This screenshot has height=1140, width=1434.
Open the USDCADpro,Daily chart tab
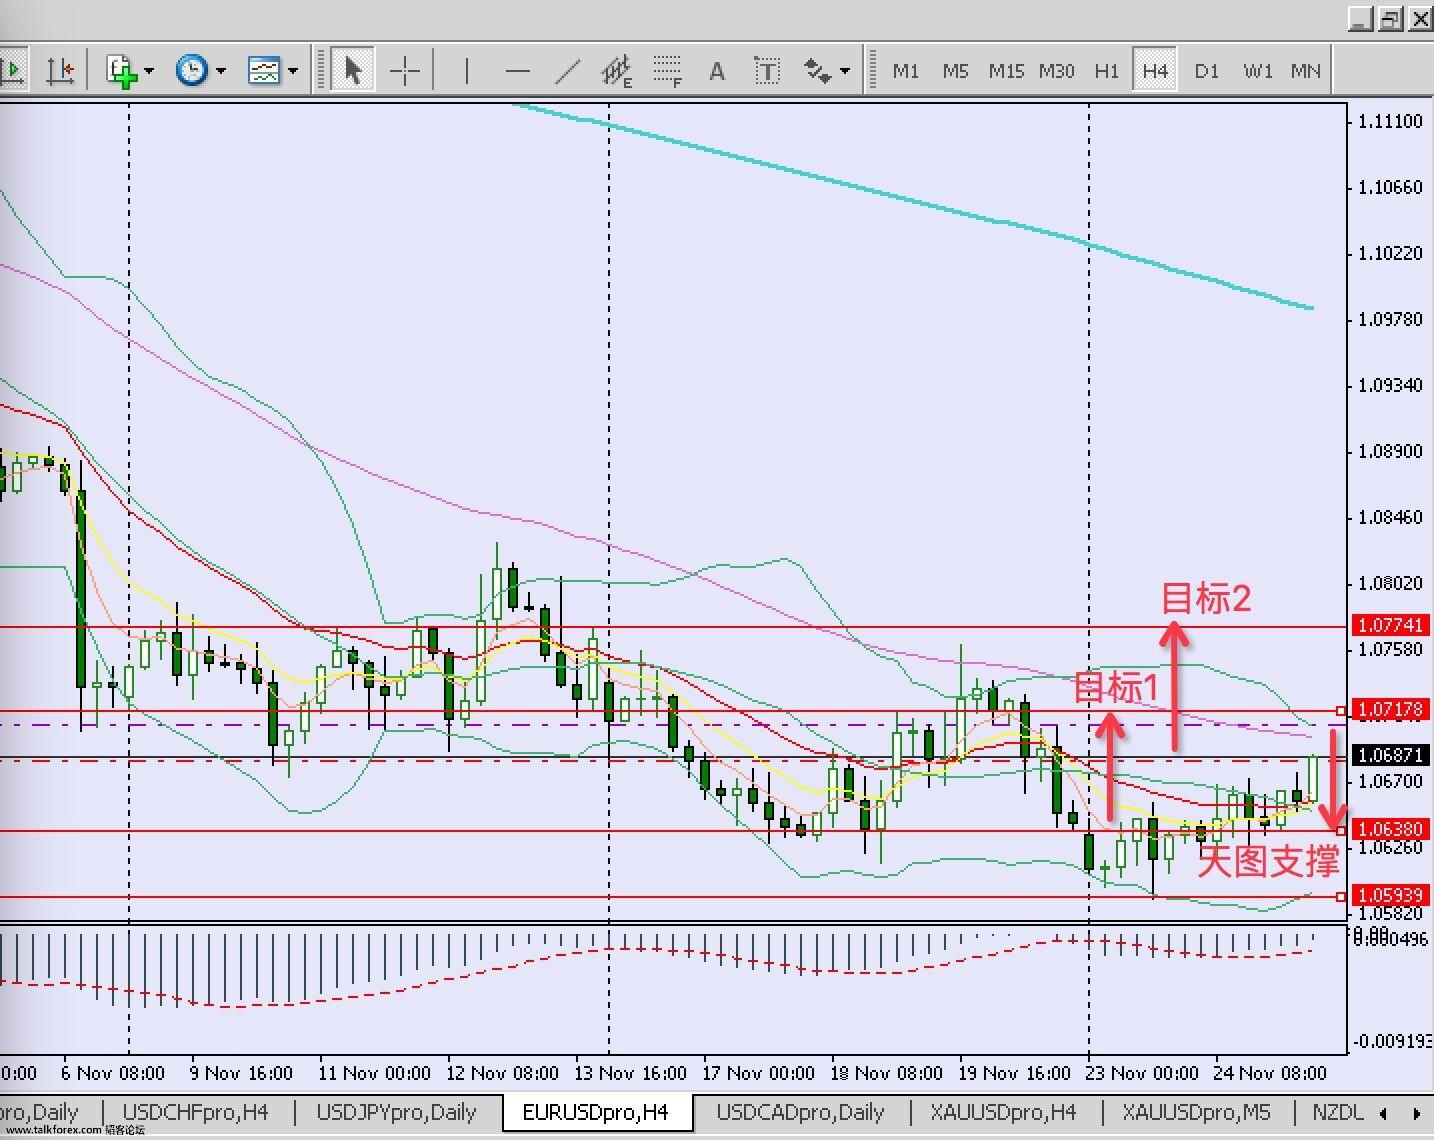coord(800,1112)
